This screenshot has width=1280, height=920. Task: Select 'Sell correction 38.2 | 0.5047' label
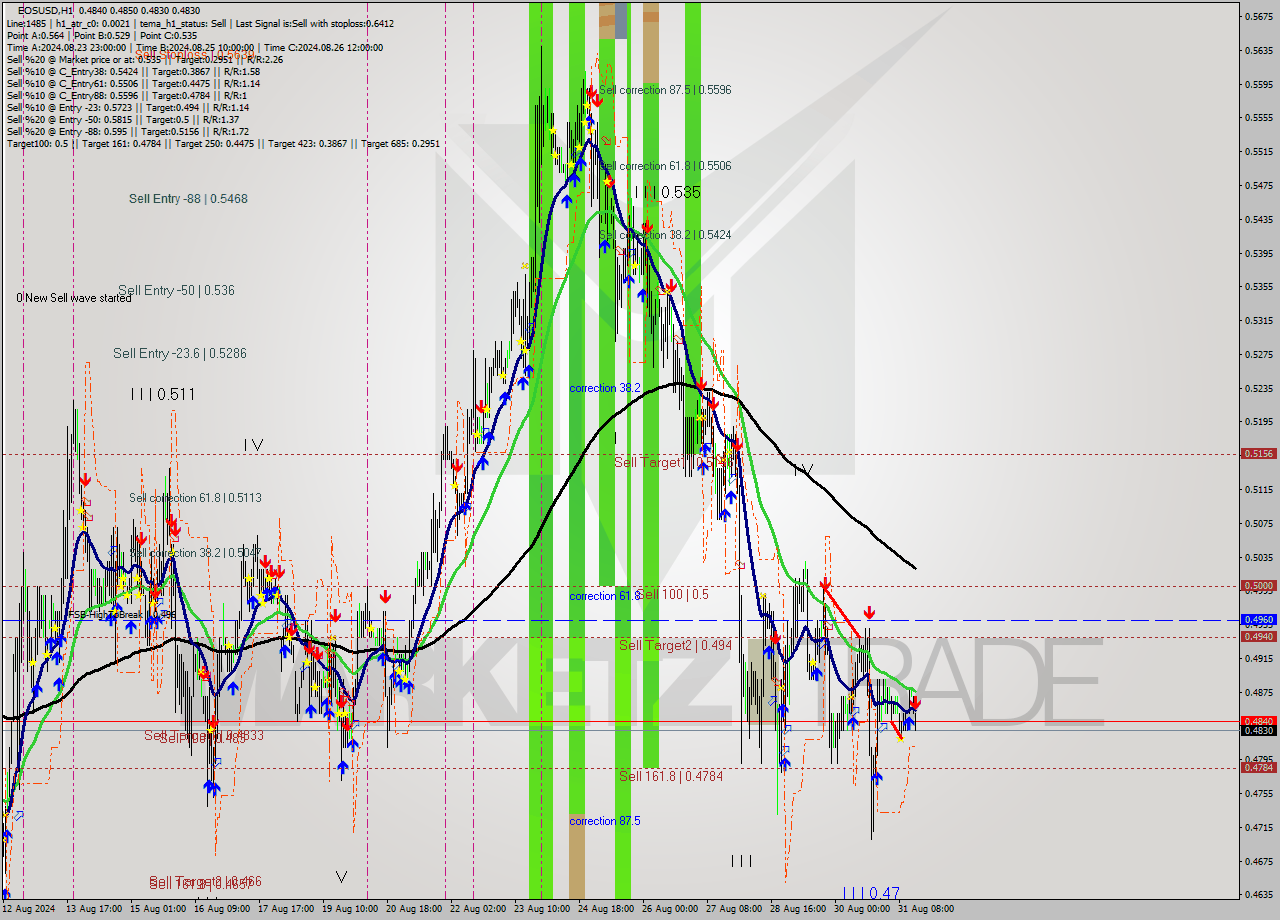195,553
